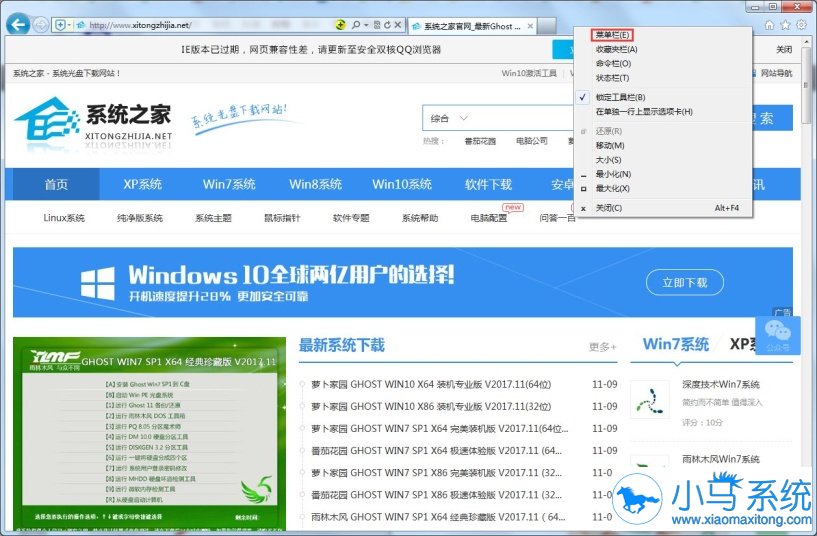This screenshot has width=817, height=536.
Task: Open the 电脑配置 sub-nav link
Action: (x=488, y=218)
